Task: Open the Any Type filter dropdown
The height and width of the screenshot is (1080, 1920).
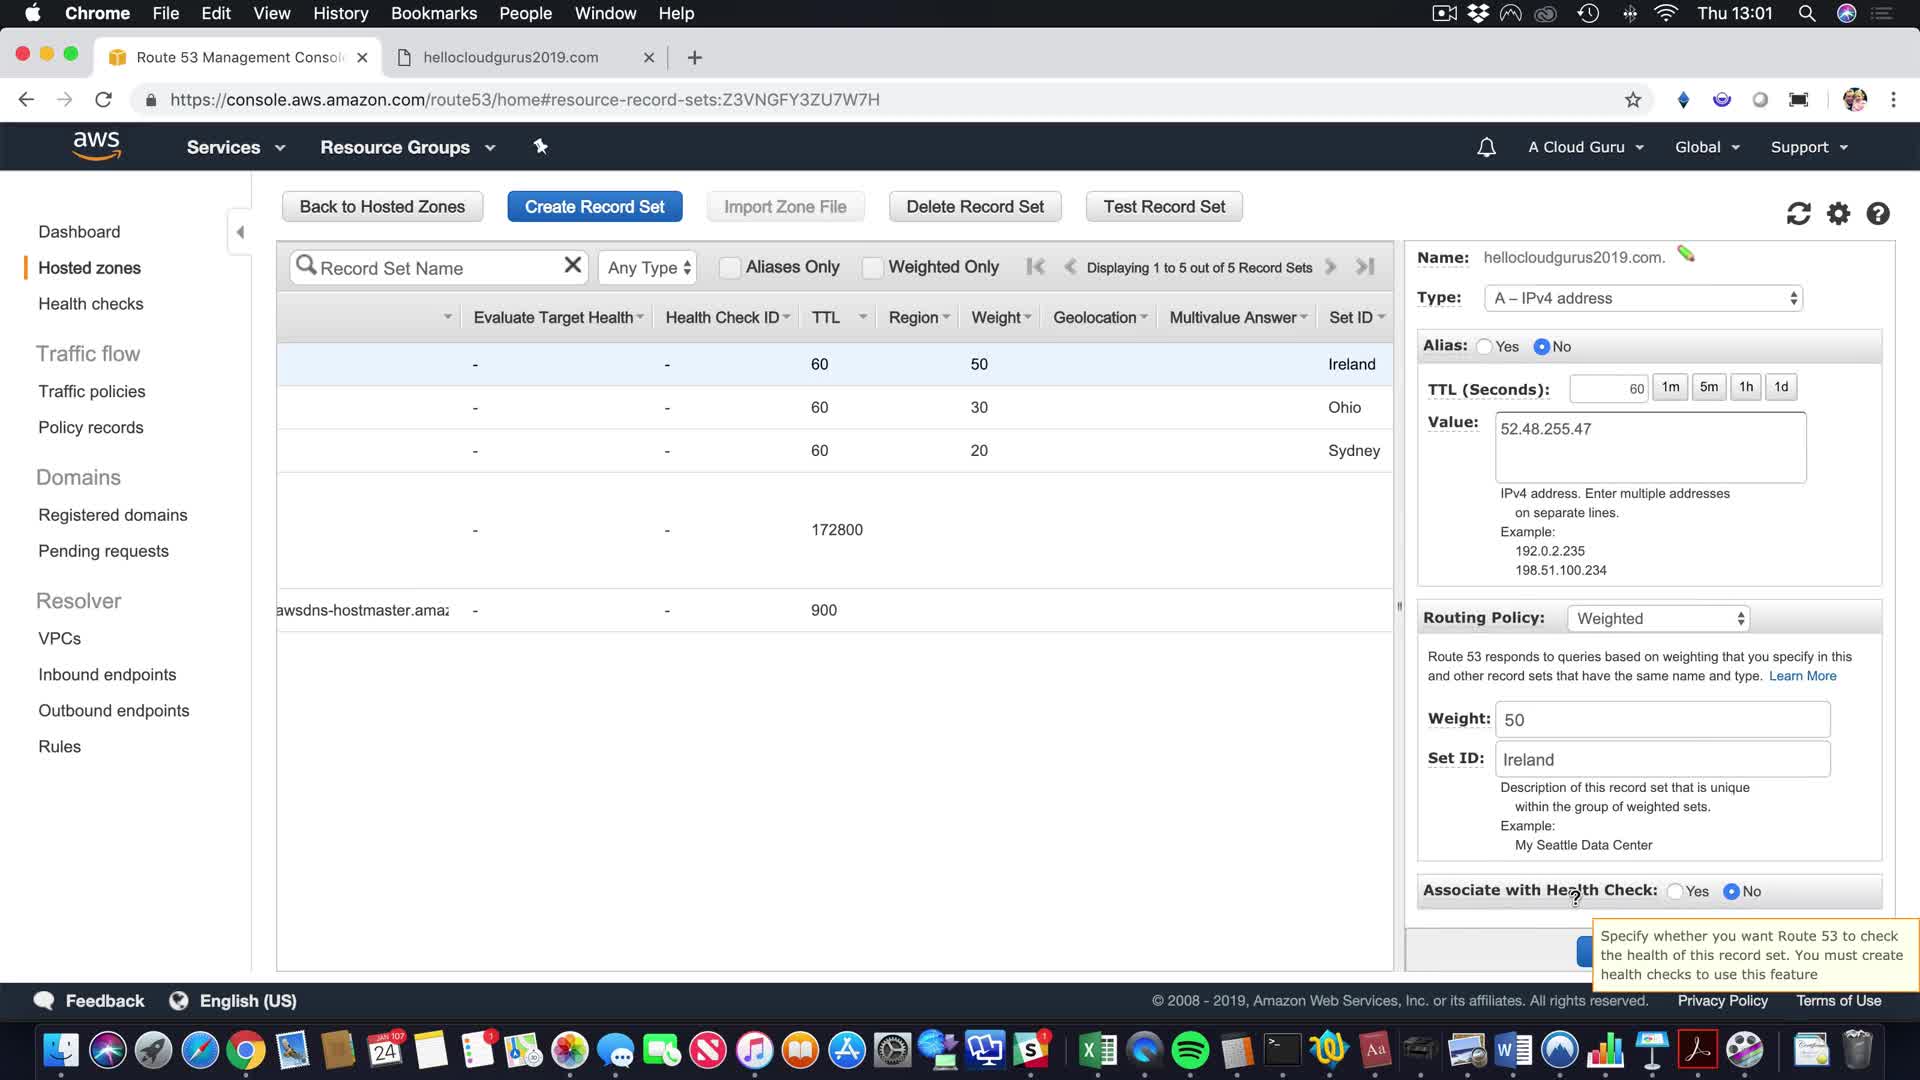Action: click(x=649, y=267)
